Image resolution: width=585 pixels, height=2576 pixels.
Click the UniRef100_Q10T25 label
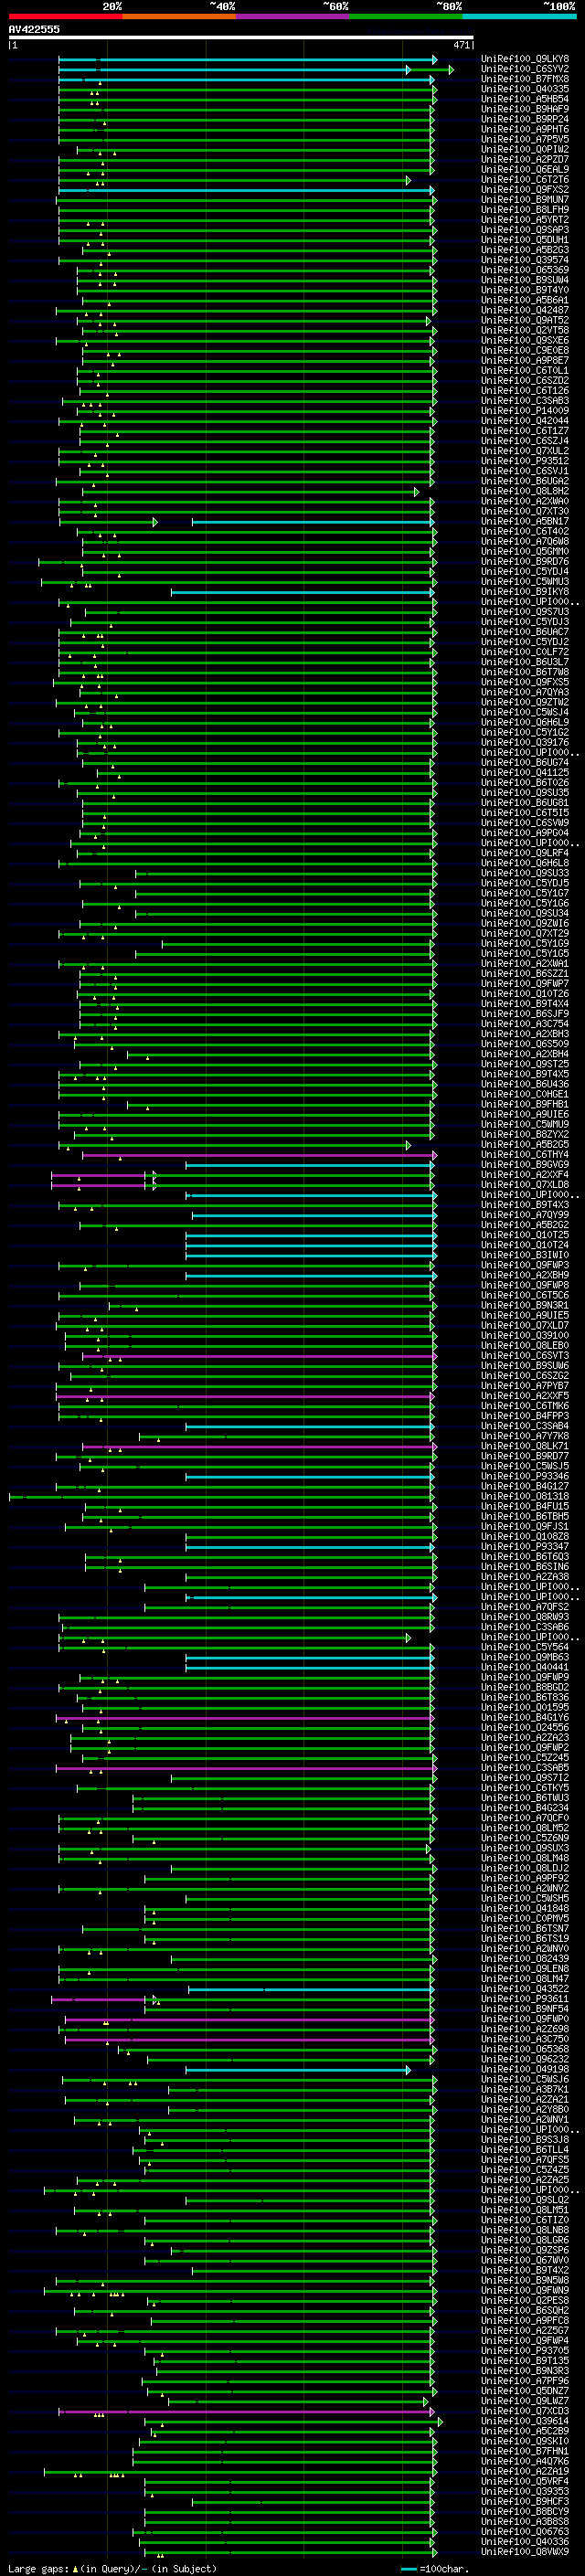pyautogui.click(x=525, y=1235)
